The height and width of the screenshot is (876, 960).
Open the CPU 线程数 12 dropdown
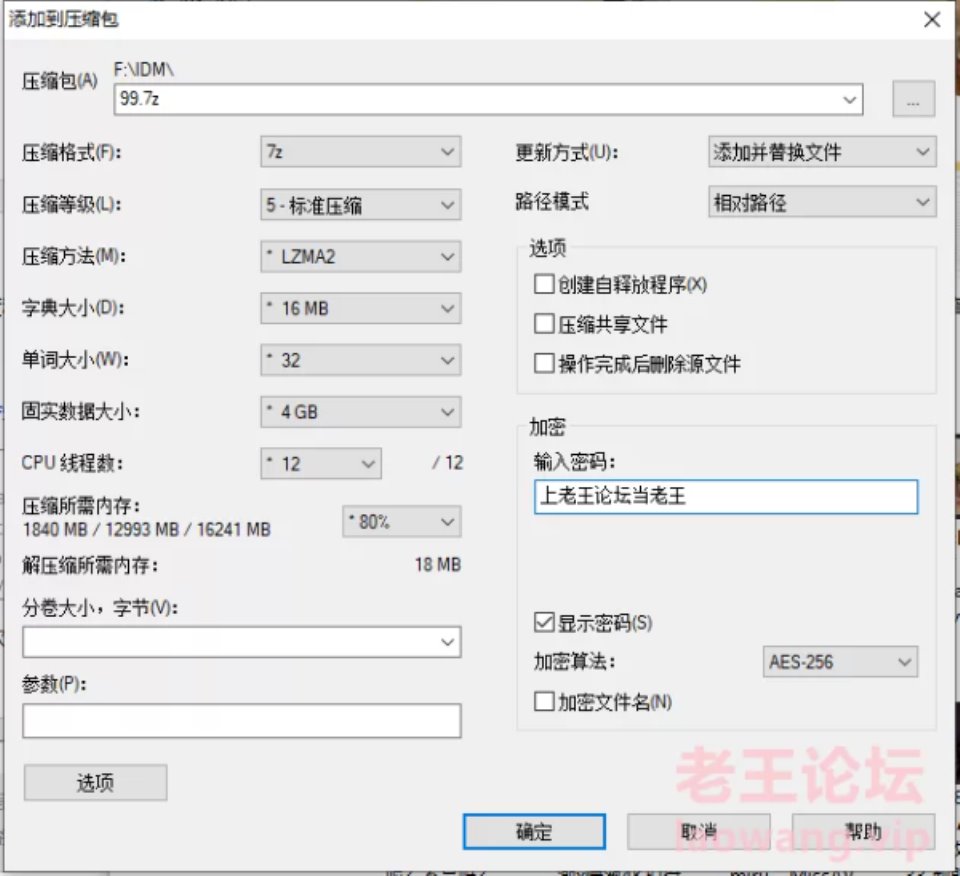pyautogui.click(x=321, y=463)
